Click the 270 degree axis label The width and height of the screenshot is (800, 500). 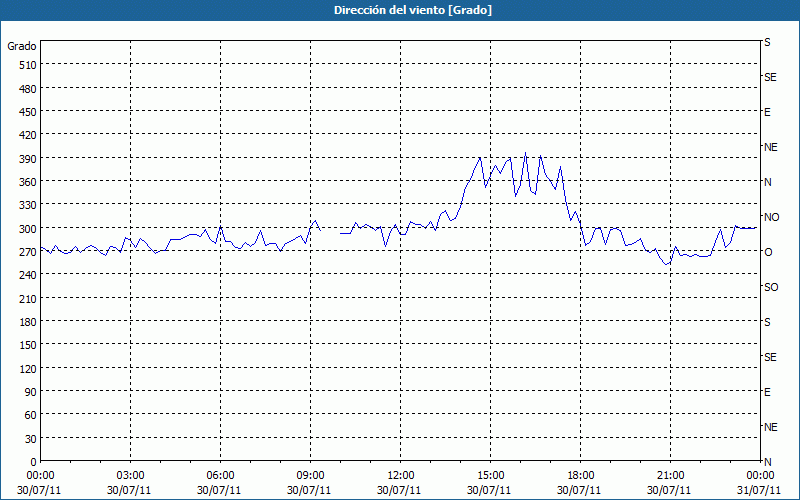pos(28,252)
